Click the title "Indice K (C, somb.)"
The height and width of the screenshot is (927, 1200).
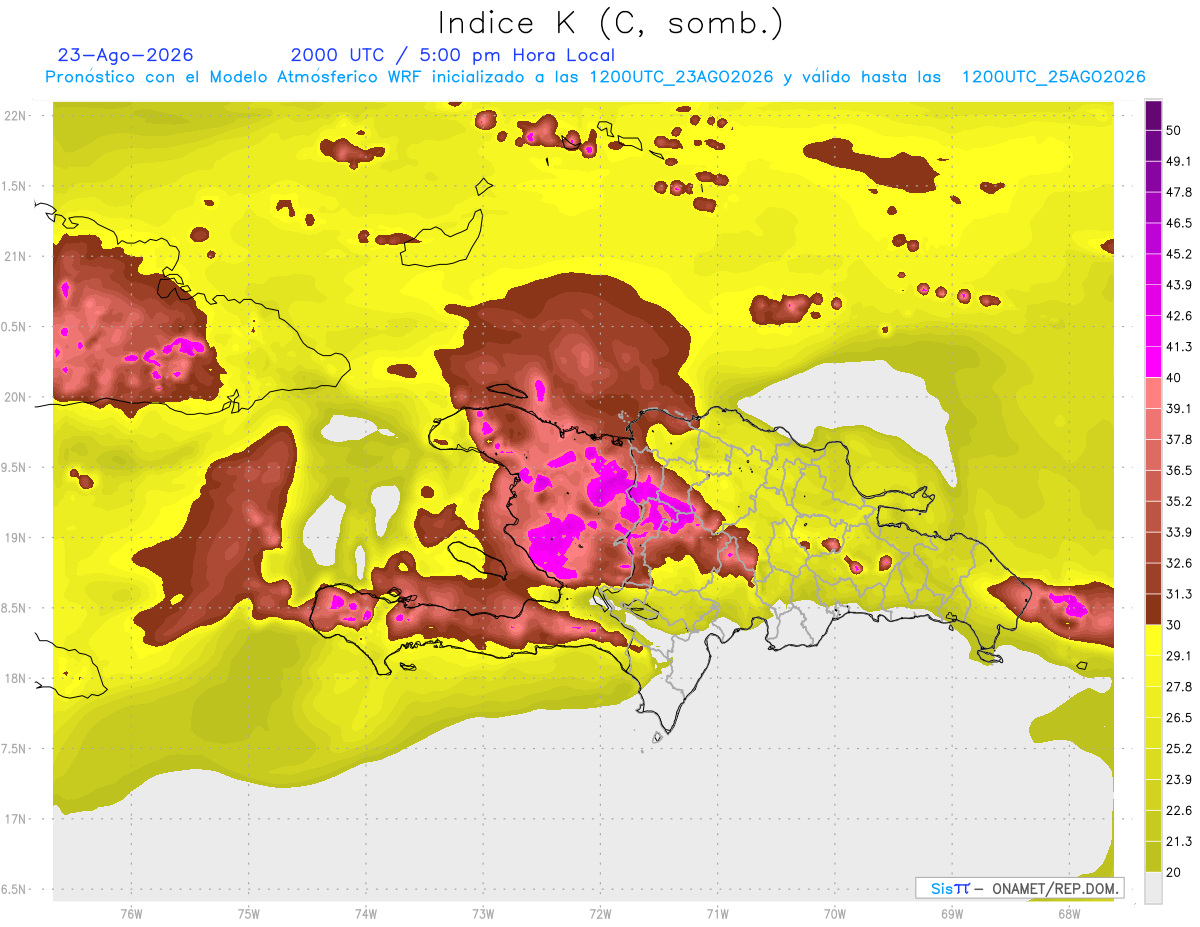click(x=610, y=23)
